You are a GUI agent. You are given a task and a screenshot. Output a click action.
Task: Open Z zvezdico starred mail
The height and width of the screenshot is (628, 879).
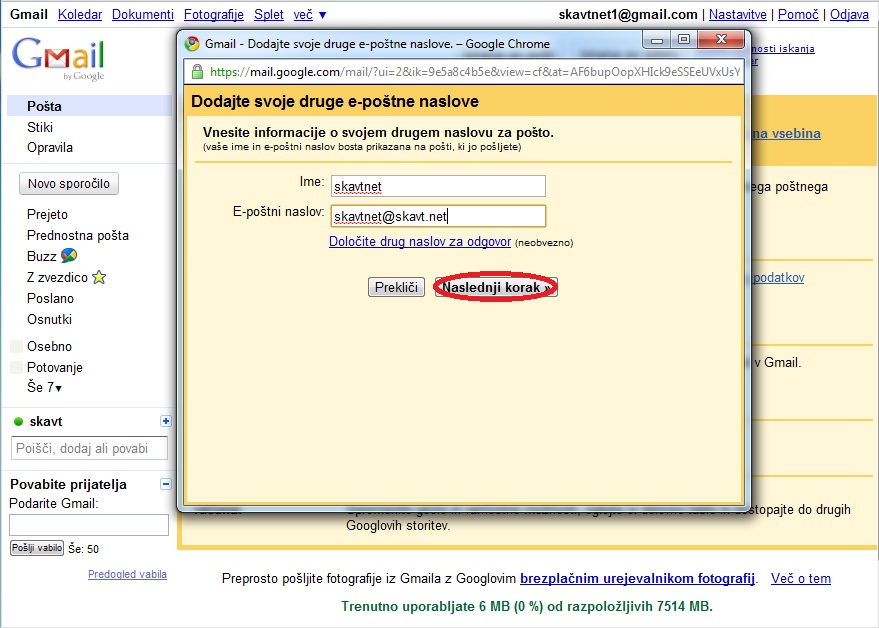coord(57,278)
